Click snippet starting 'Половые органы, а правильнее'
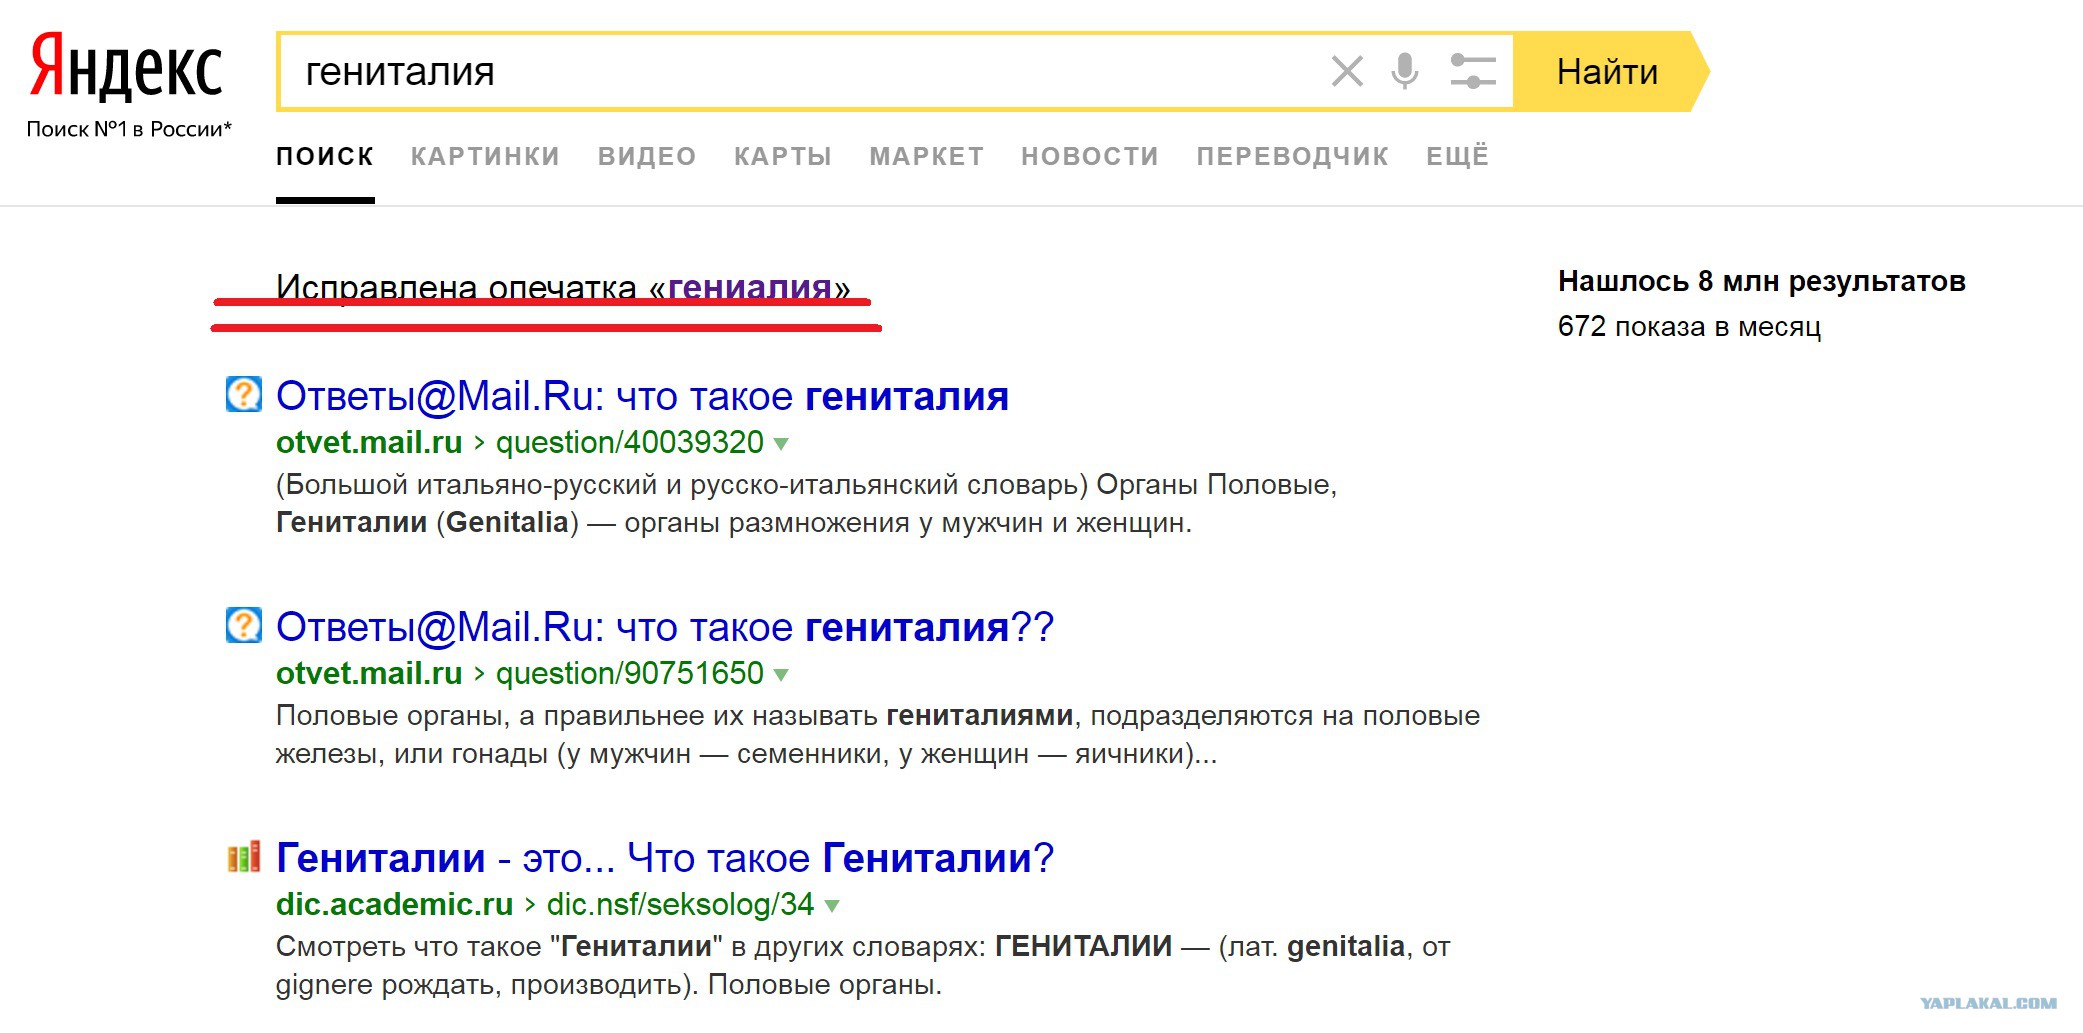The width and height of the screenshot is (2083, 1033). 878,735
